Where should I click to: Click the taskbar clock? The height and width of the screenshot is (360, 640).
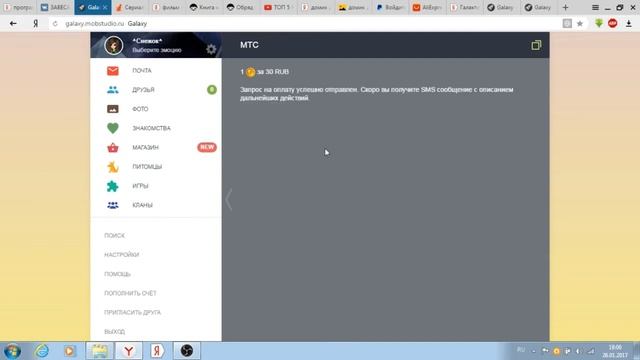click(x=615, y=351)
